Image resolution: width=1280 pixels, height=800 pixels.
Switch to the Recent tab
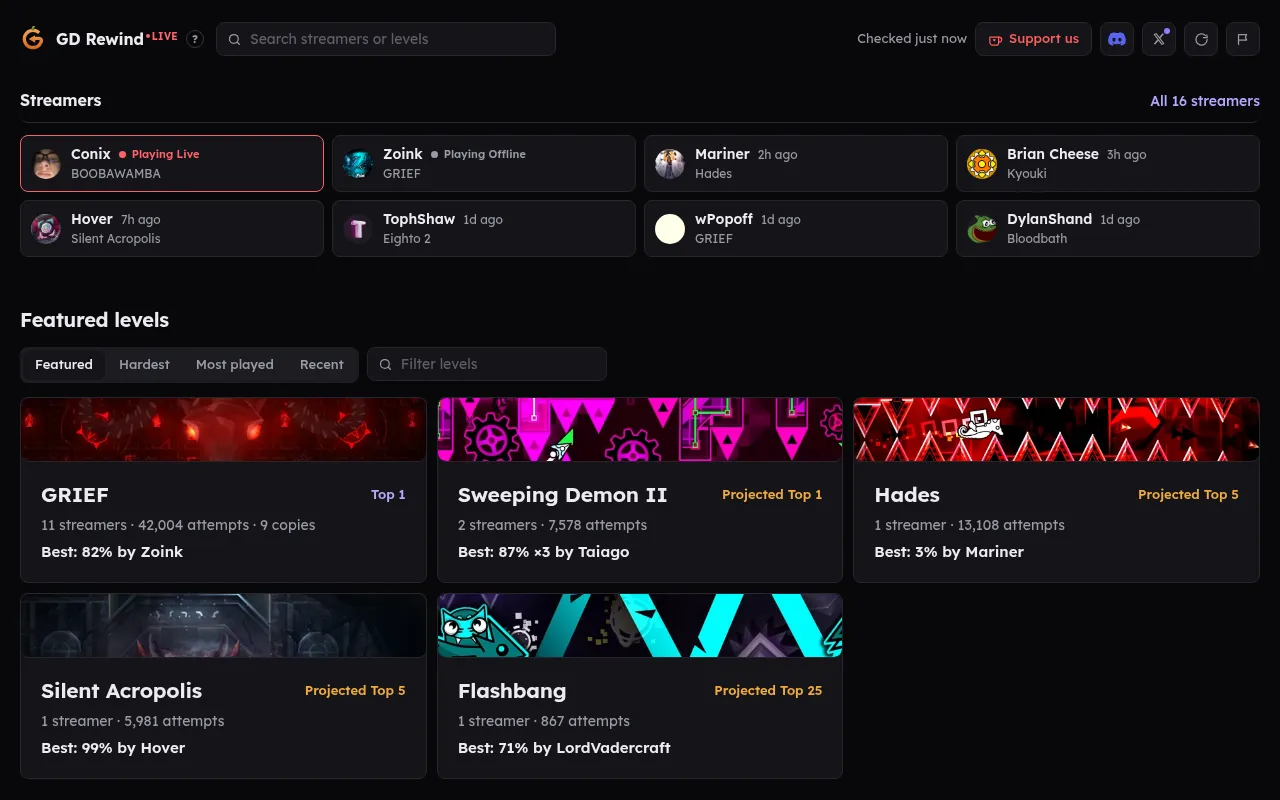click(x=322, y=365)
